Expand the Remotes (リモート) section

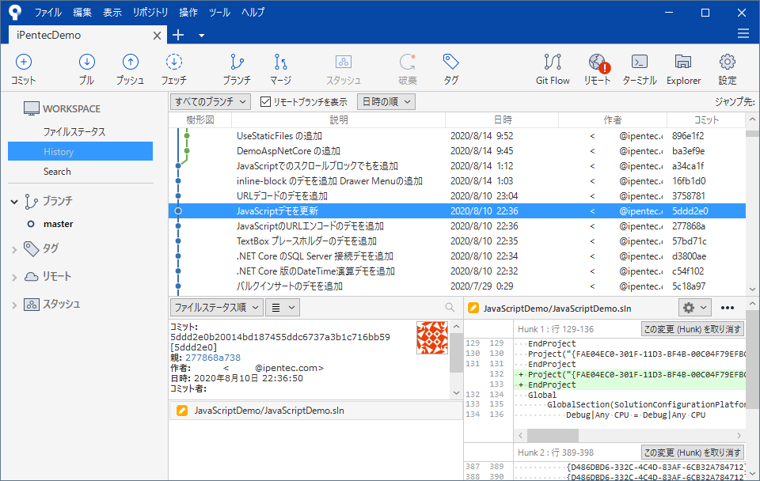[14, 277]
